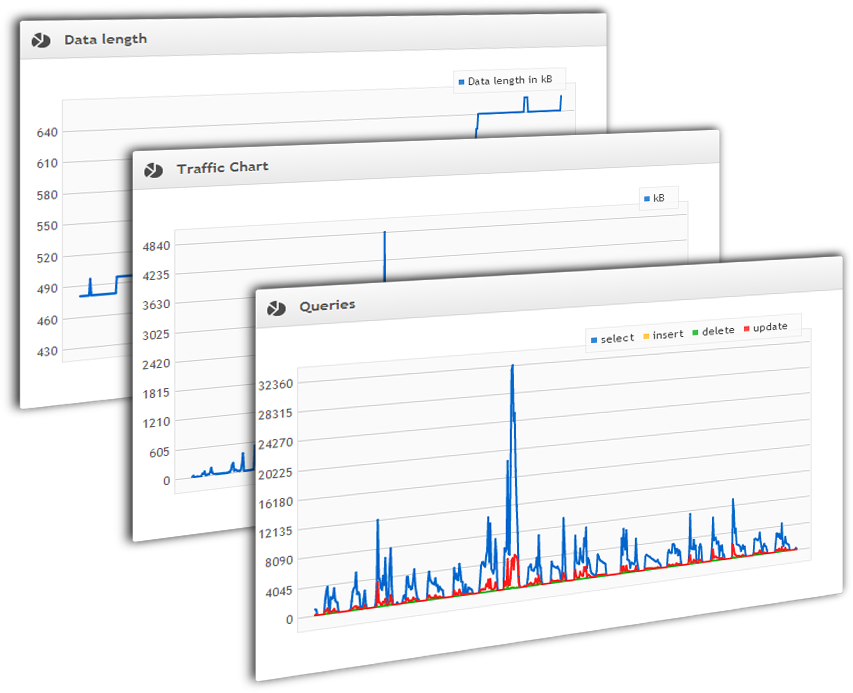Image resolution: width=853 pixels, height=693 pixels.
Task: Click the 580 axis label in Data length
Action: coord(47,195)
